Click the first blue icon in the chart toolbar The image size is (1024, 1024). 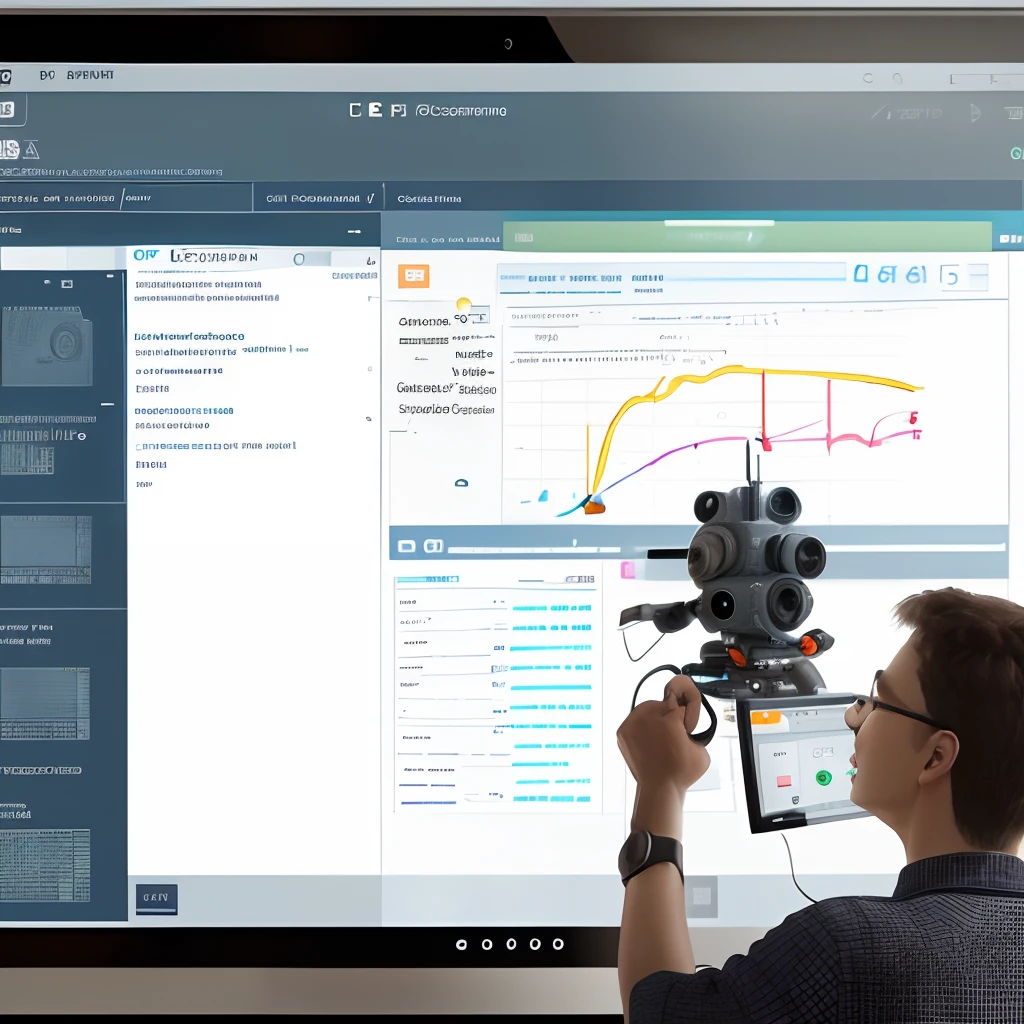(x=861, y=274)
